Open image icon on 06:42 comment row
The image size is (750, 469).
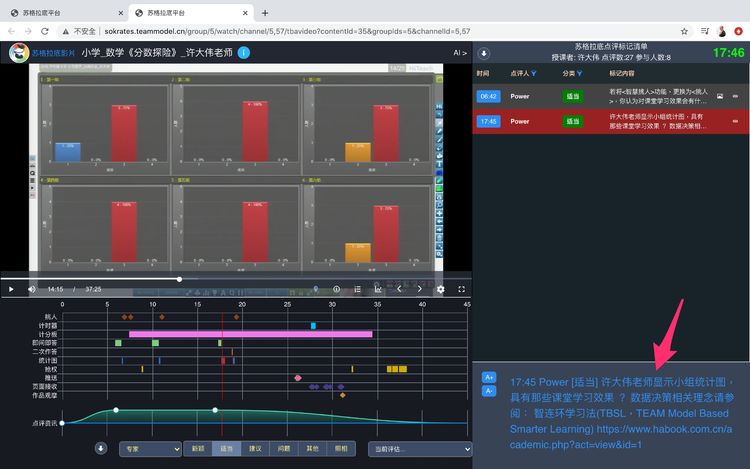pos(719,96)
